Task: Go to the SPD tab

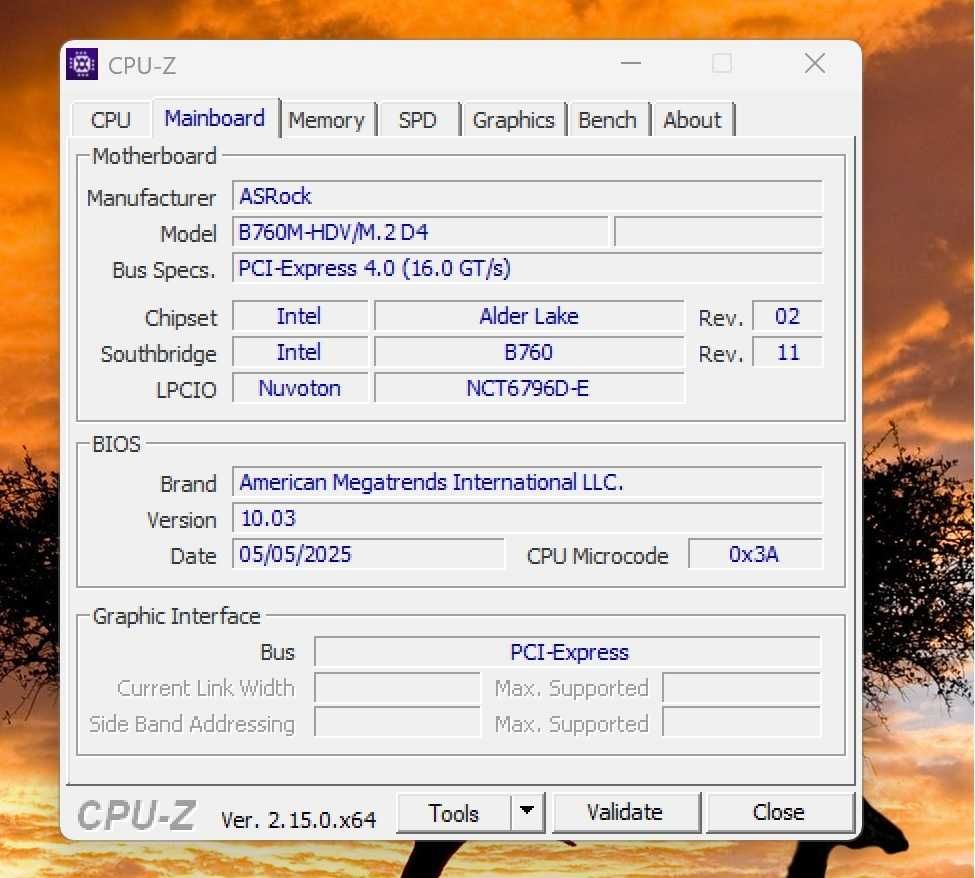Action: click(417, 119)
